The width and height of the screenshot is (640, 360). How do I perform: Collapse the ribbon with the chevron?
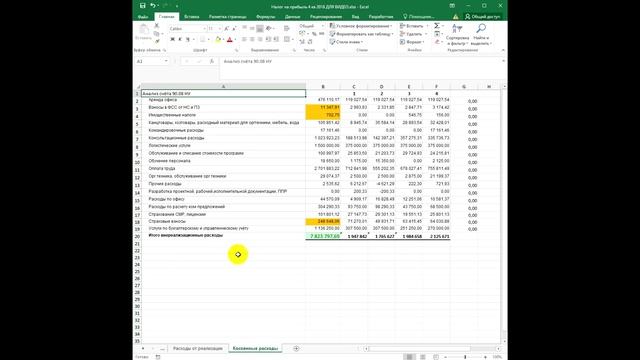click(503, 50)
